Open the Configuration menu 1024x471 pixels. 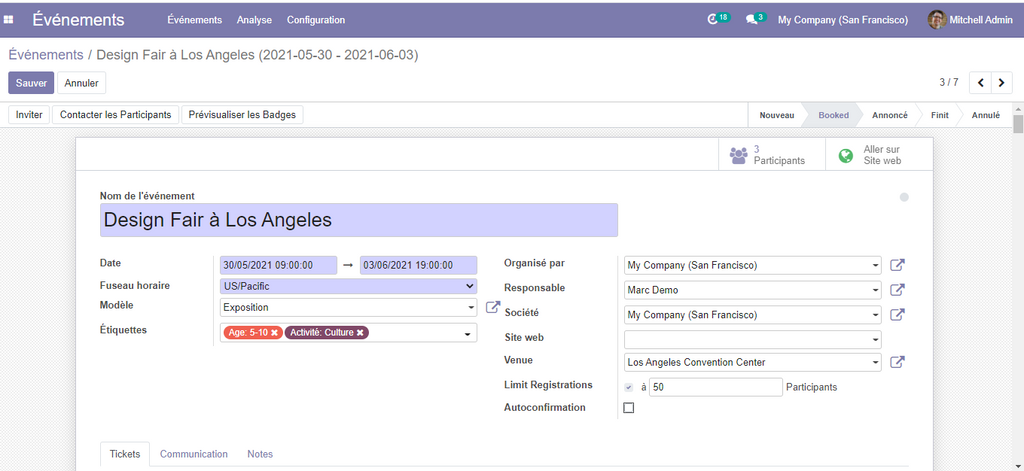(316, 20)
